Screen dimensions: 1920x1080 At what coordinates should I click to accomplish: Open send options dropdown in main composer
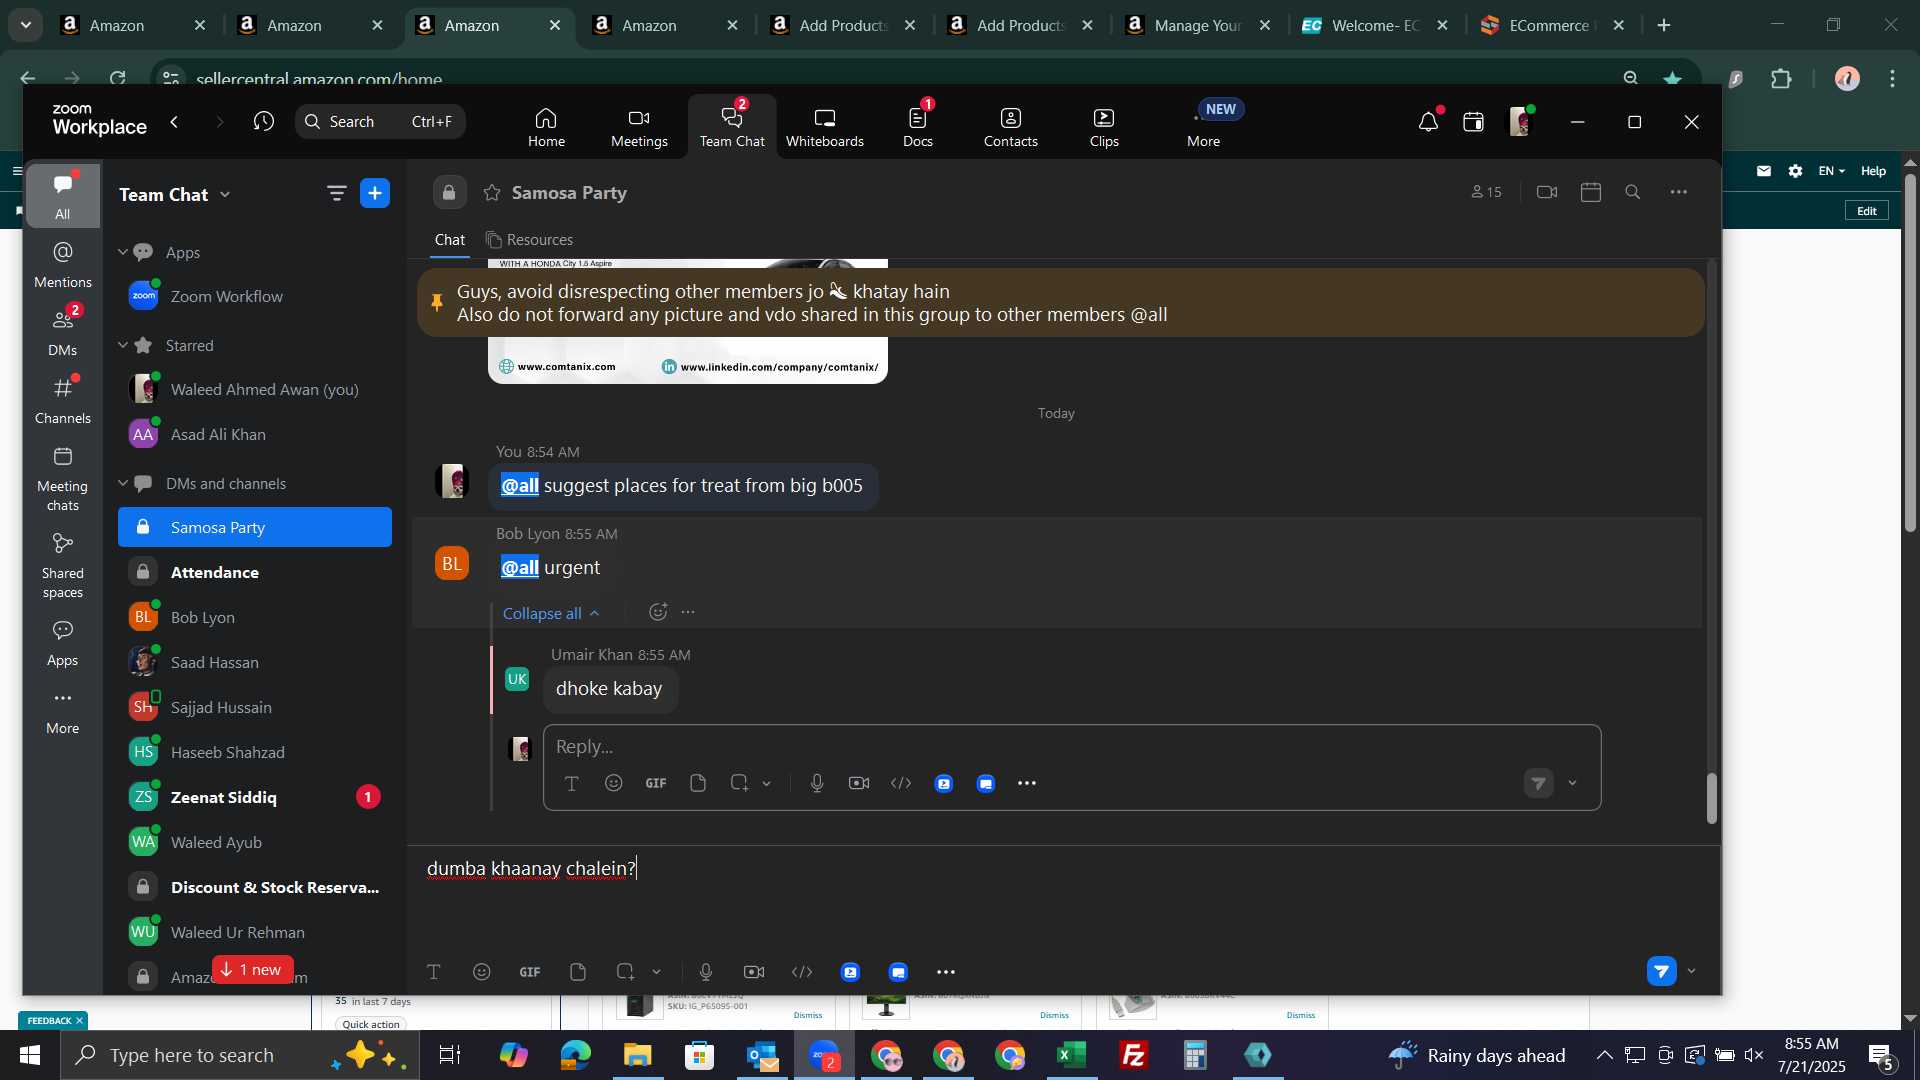pyautogui.click(x=1692, y=971)
